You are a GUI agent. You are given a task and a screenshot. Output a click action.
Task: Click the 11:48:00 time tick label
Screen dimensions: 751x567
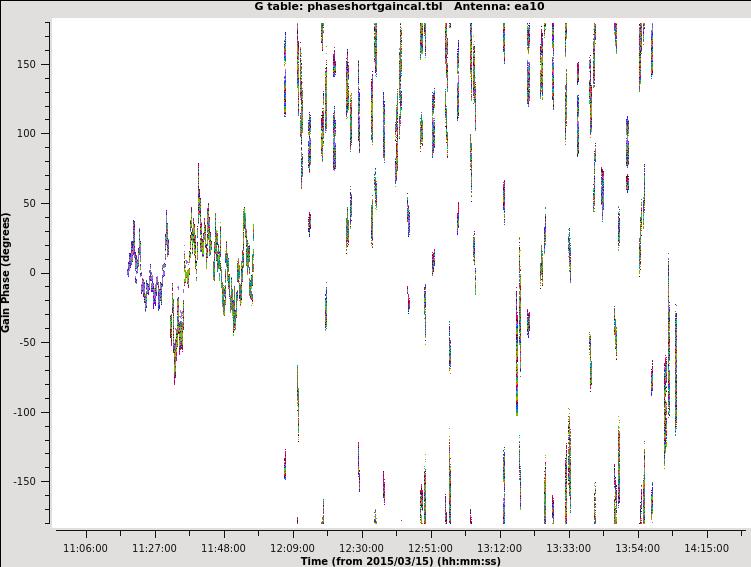click(x=223, y=548)
